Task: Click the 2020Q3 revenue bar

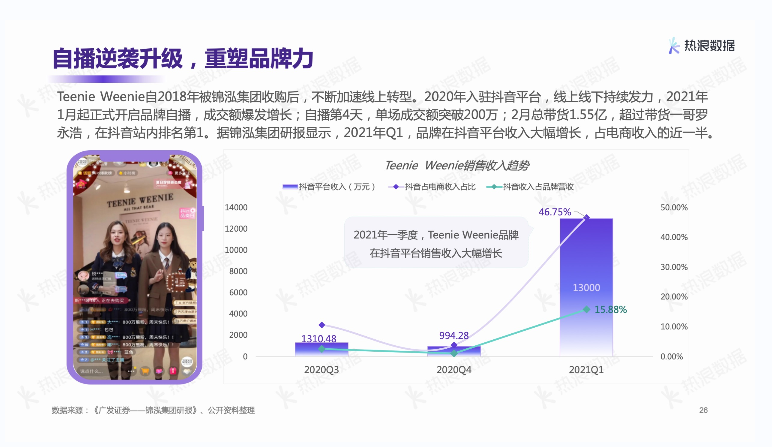Action: click(322, 349)
